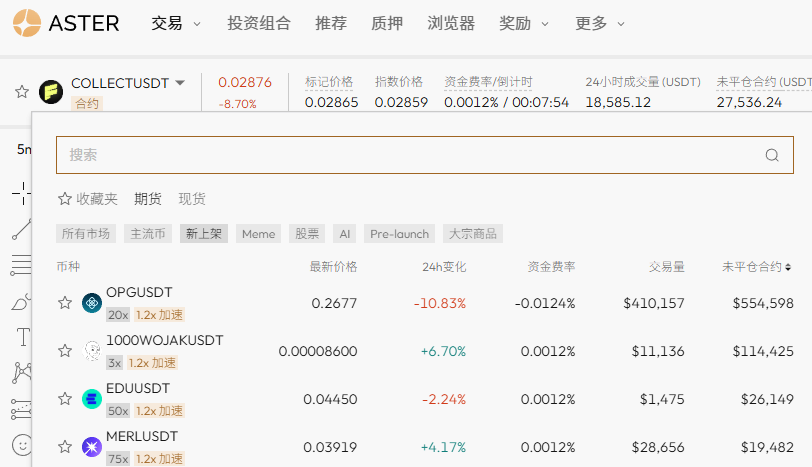This screenshot has width=812, height=467.
Task: Select the brush drawing tool
Action: pos(22,302)
